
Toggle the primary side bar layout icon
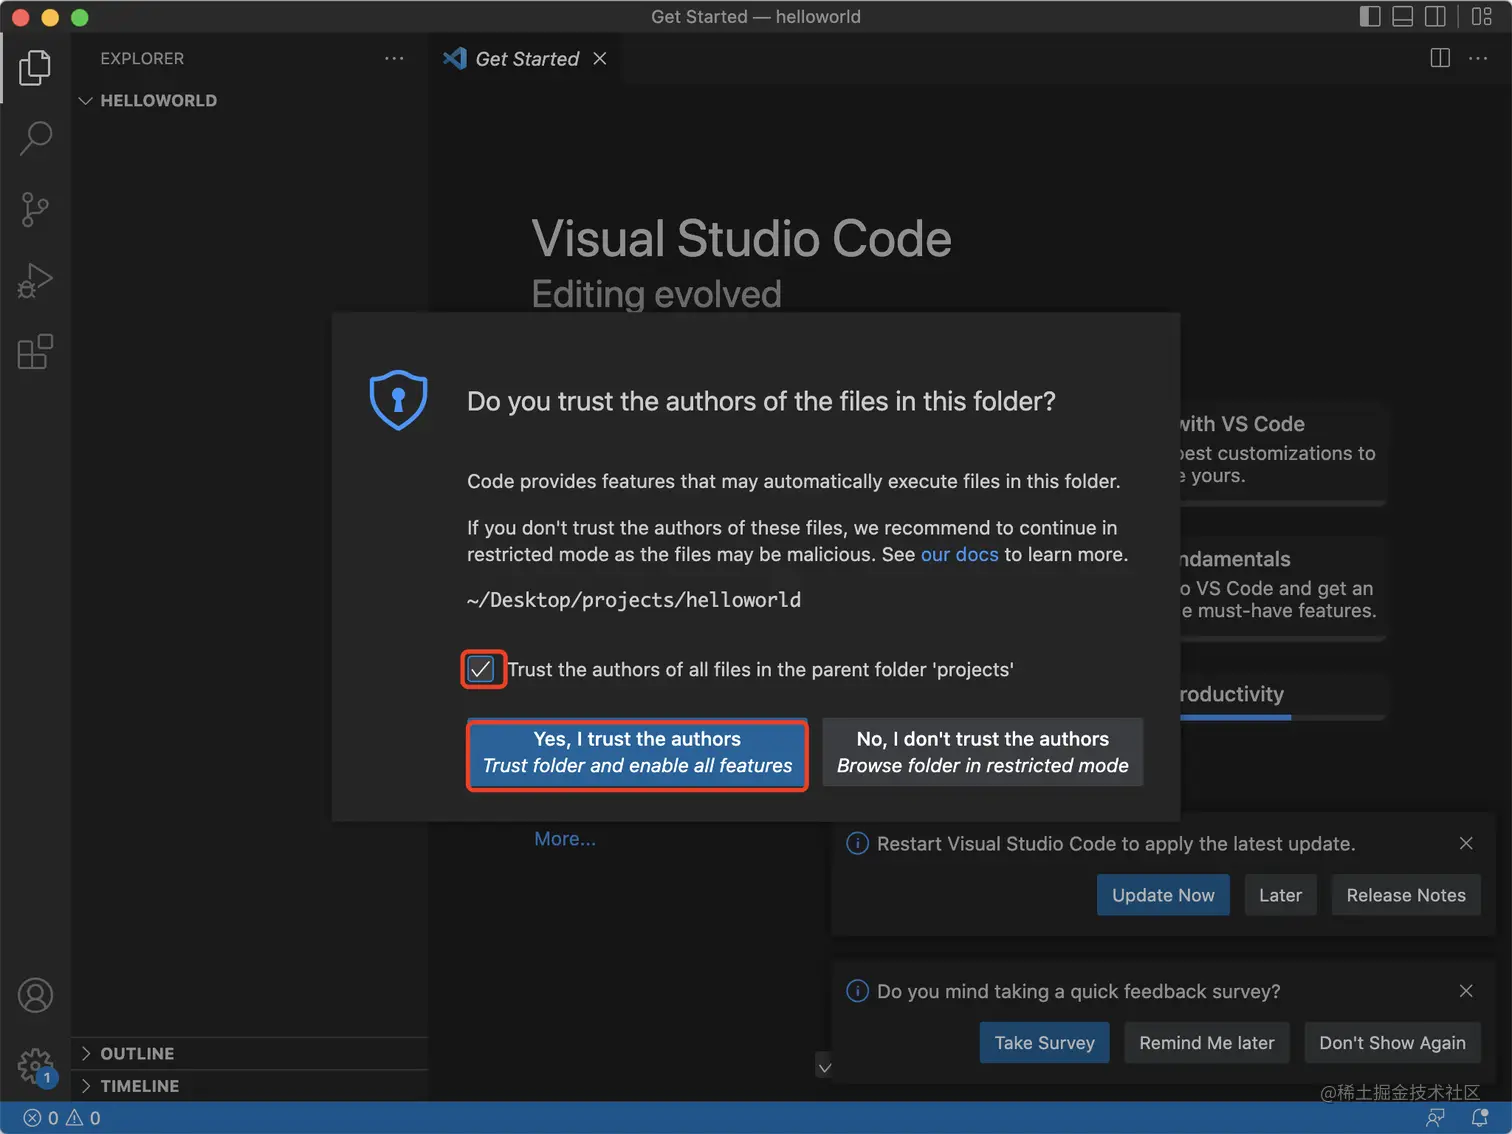(x=1370, y=17)
